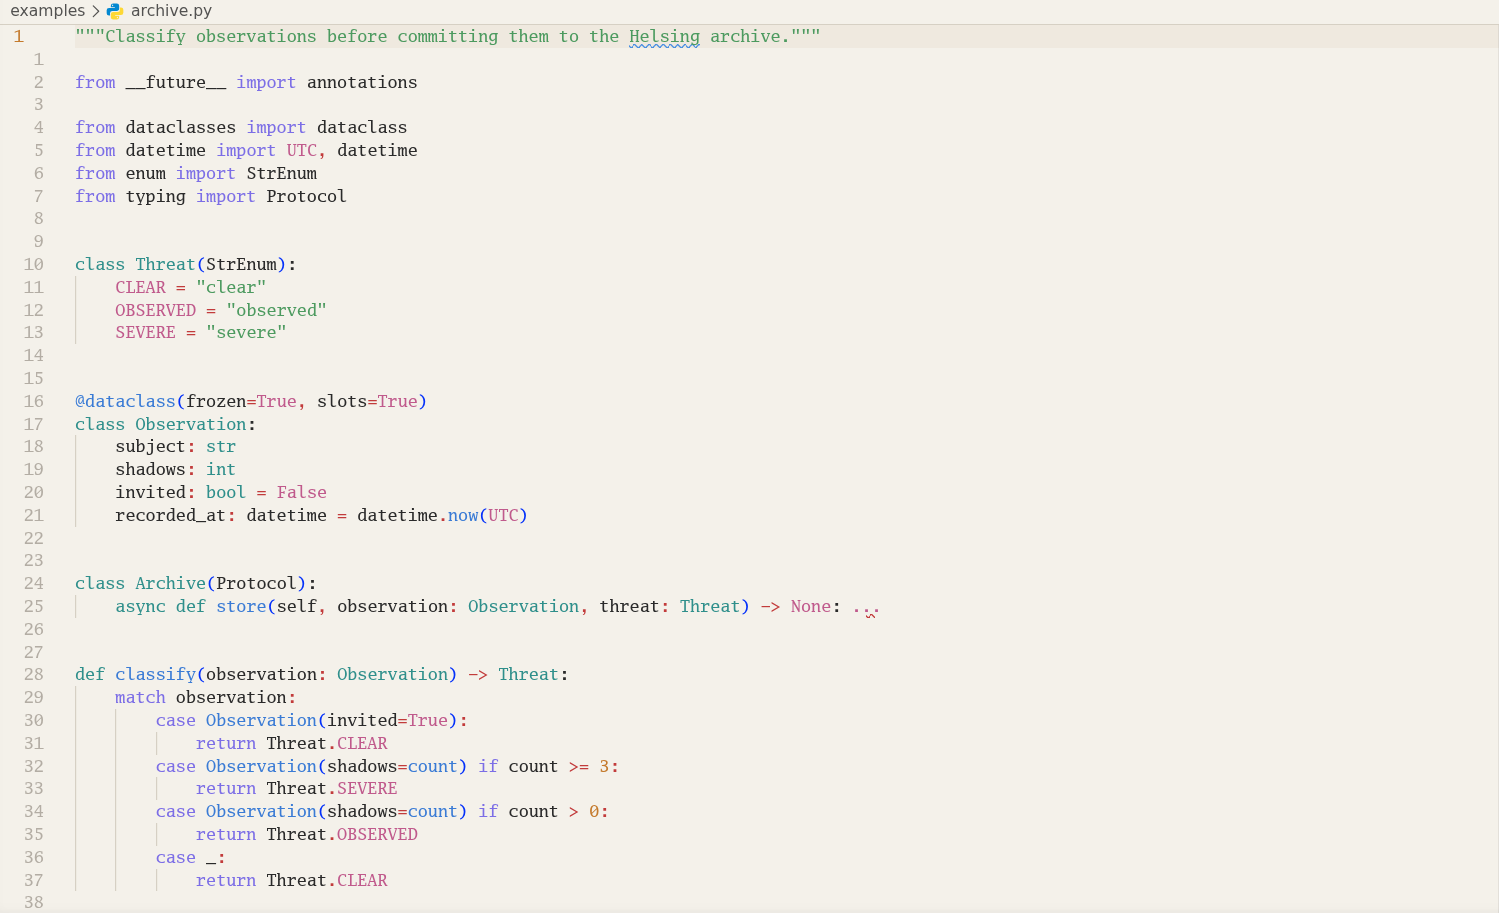Click the 'count > 0' guard condition
1499x913 pixels.
tap(553, 812)
